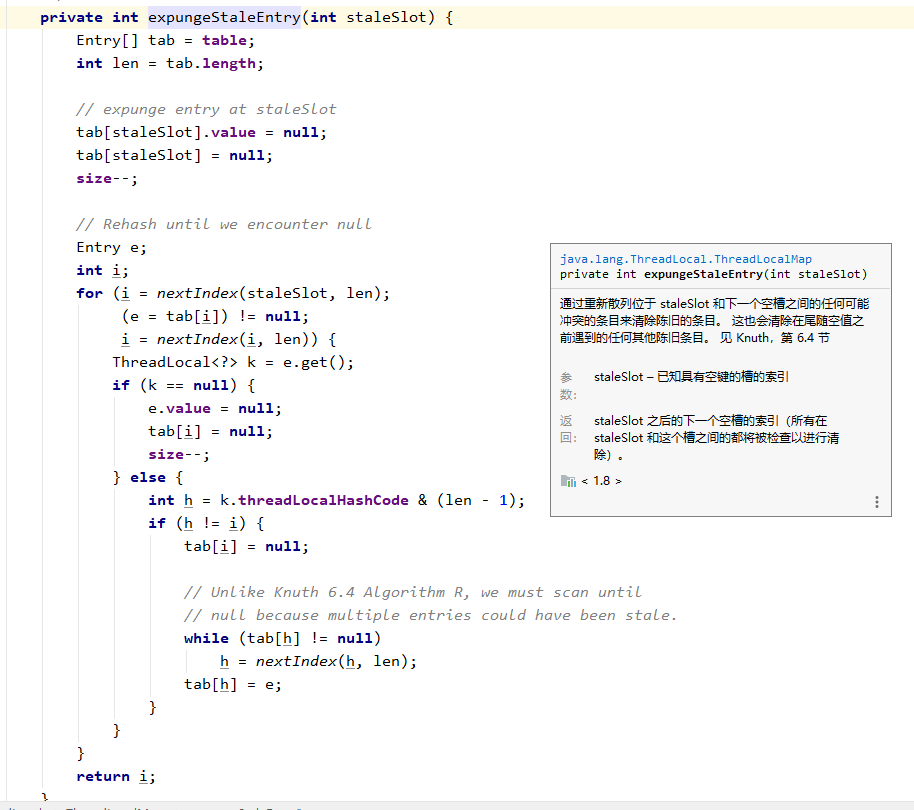
Task: Click the 'Entry e;' declaration
Action: point(111,248)
